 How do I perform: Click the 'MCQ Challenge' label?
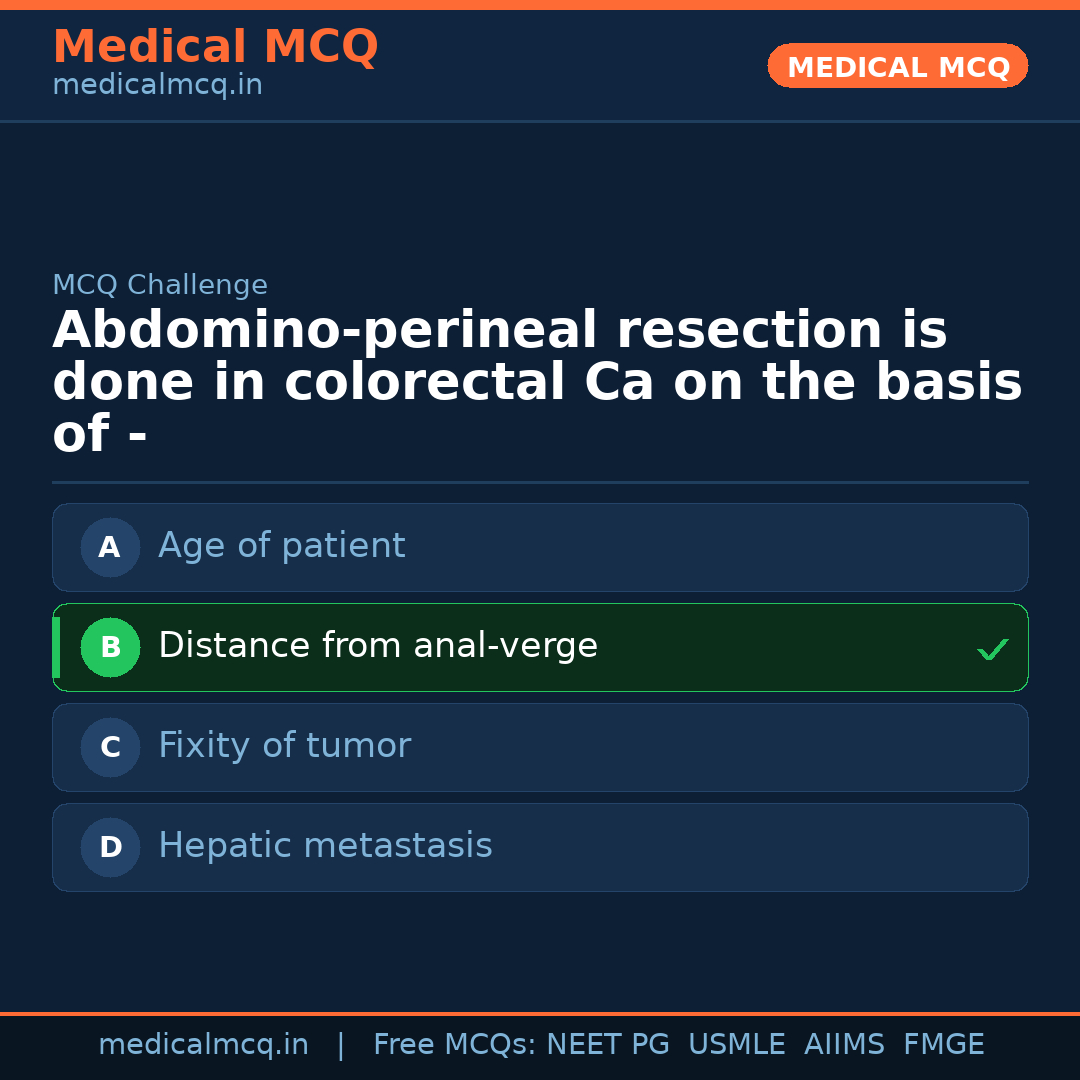160,285
